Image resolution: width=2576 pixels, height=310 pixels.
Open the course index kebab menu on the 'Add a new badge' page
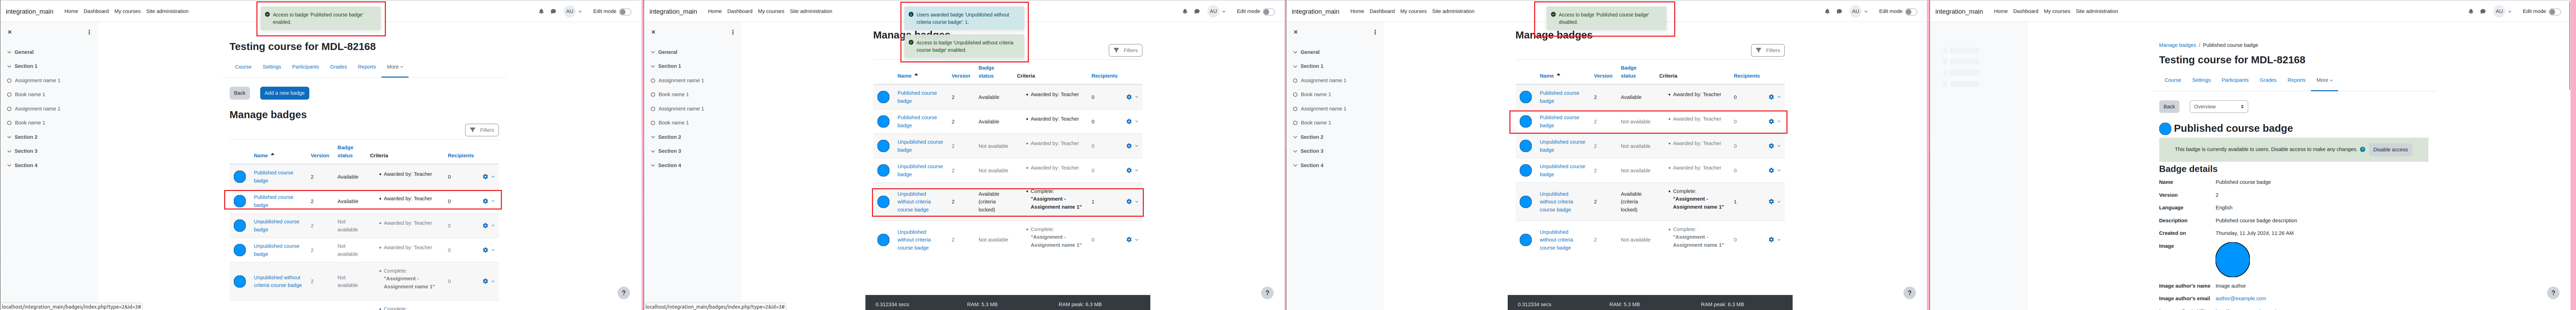click(x=89, y=32)
